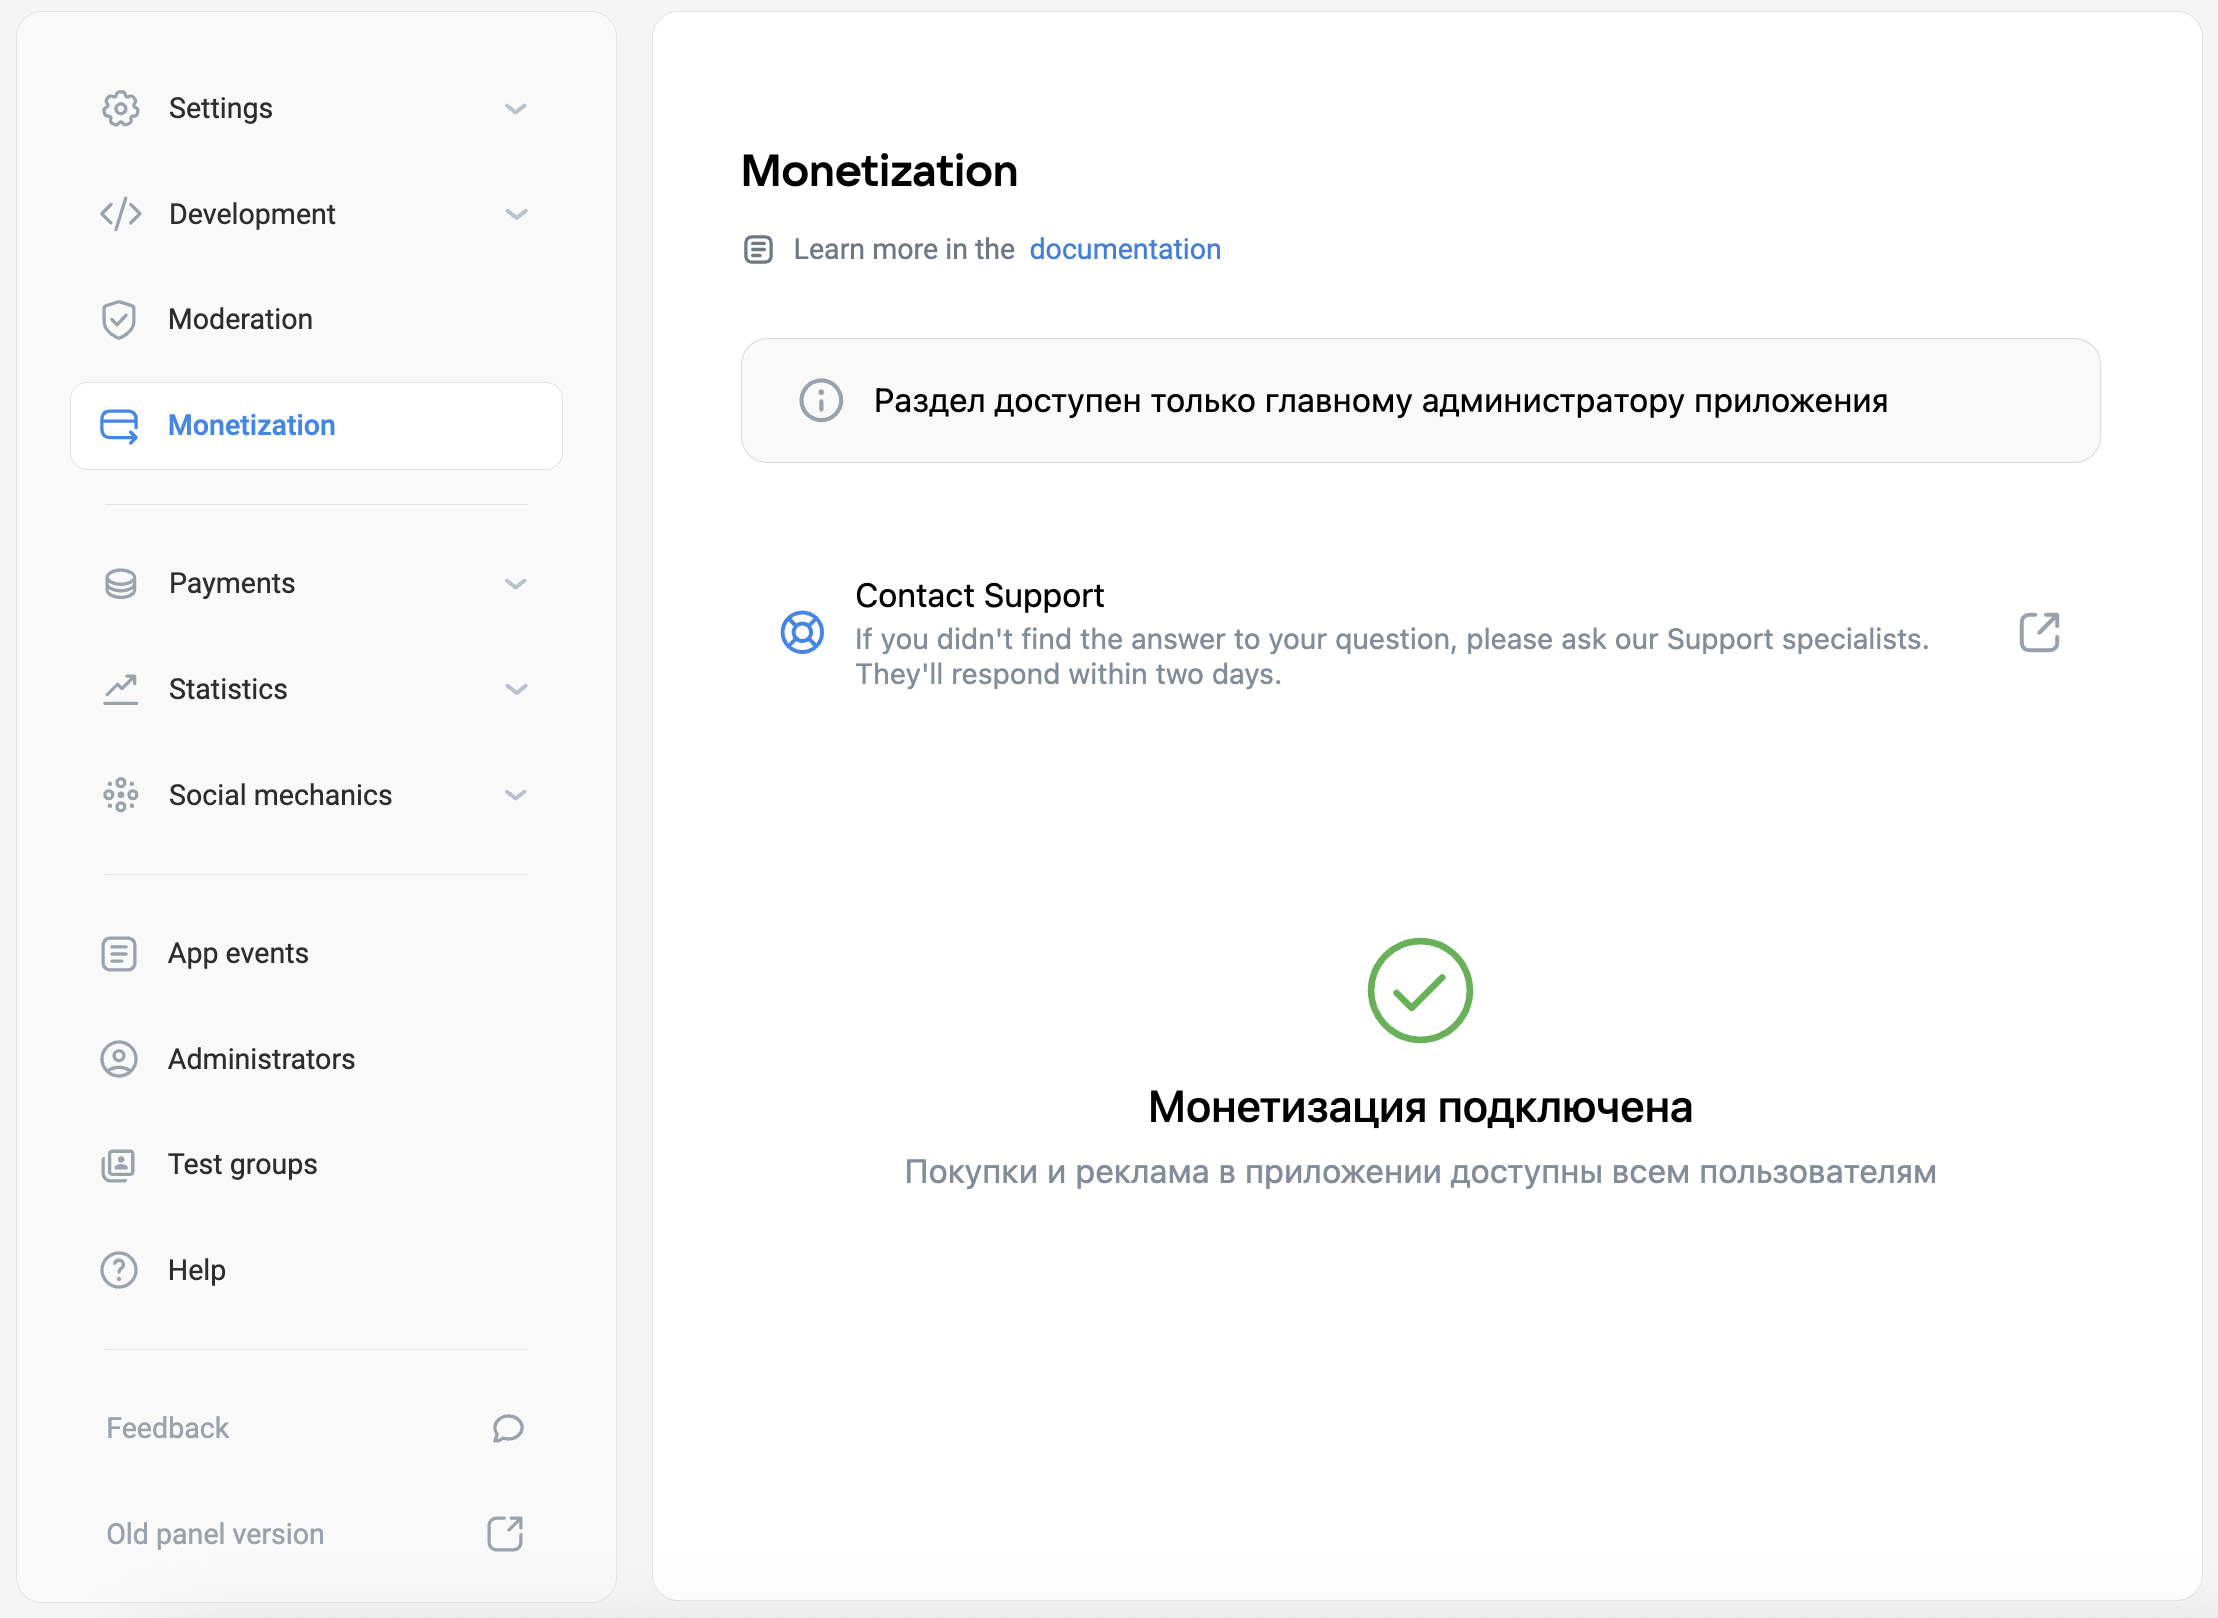Open the Moderation section
The image size is (2218, 1618).
click(x=316, y=320)
